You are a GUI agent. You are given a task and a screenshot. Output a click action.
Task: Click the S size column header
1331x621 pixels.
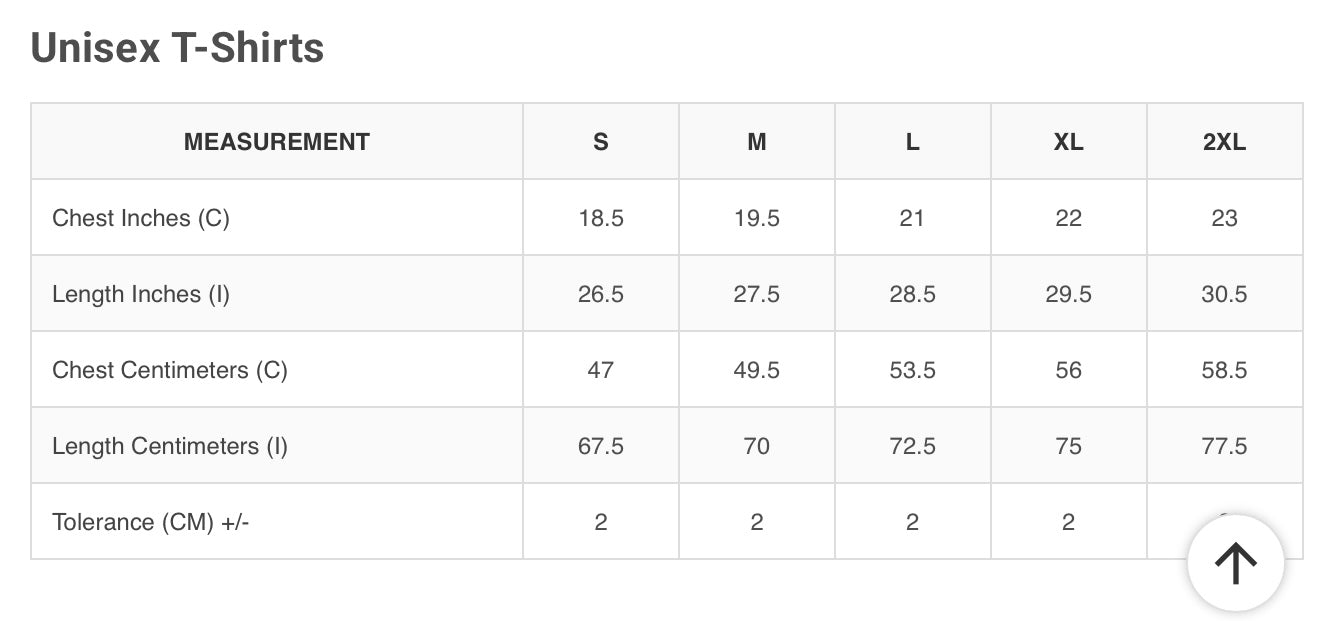[600, 142]
